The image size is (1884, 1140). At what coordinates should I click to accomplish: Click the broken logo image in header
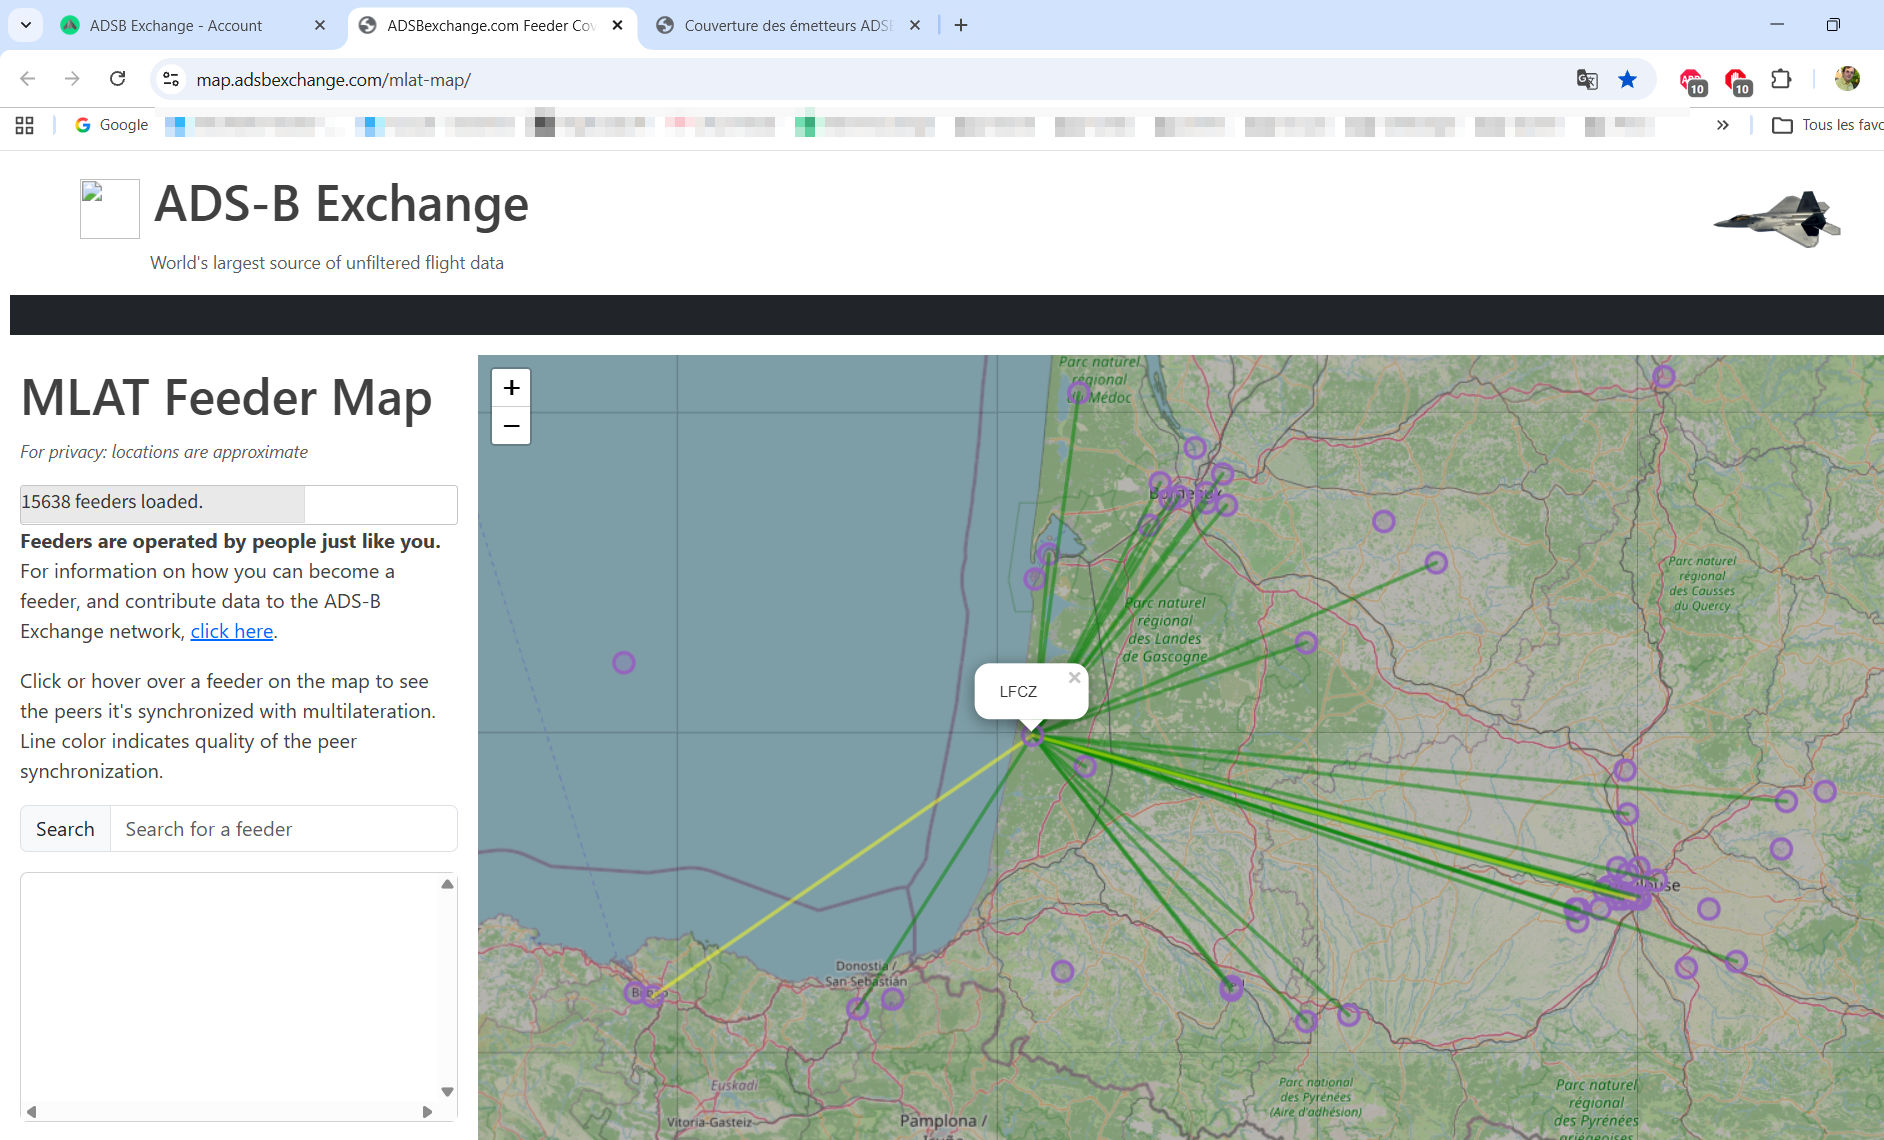point(110,209)
